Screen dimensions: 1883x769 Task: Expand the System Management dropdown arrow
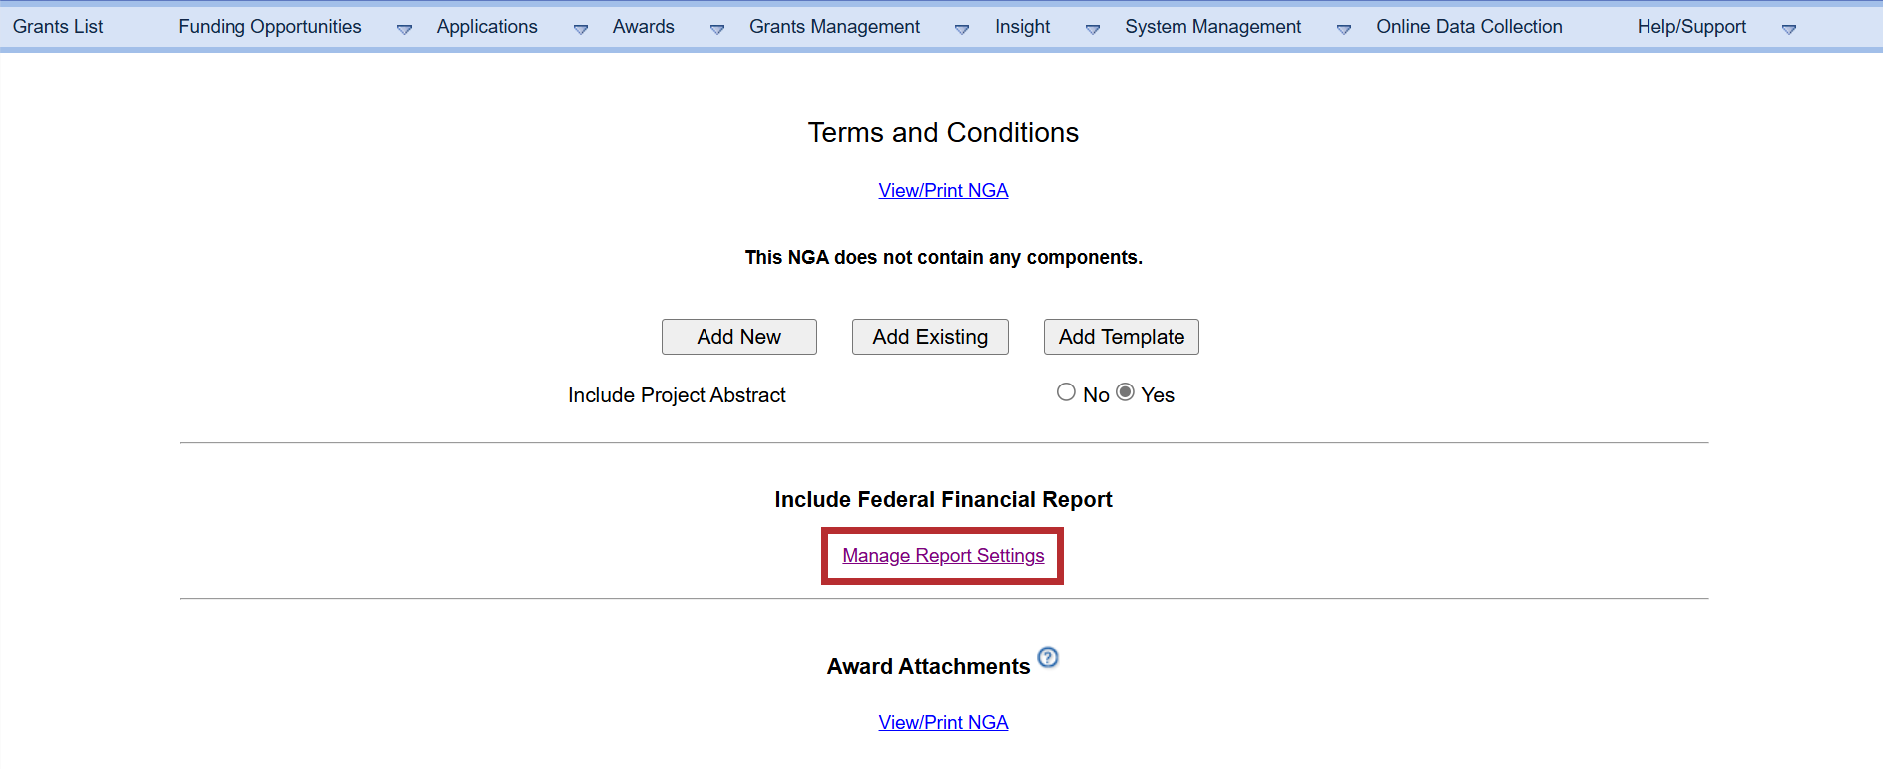(x=1343, y=29)
